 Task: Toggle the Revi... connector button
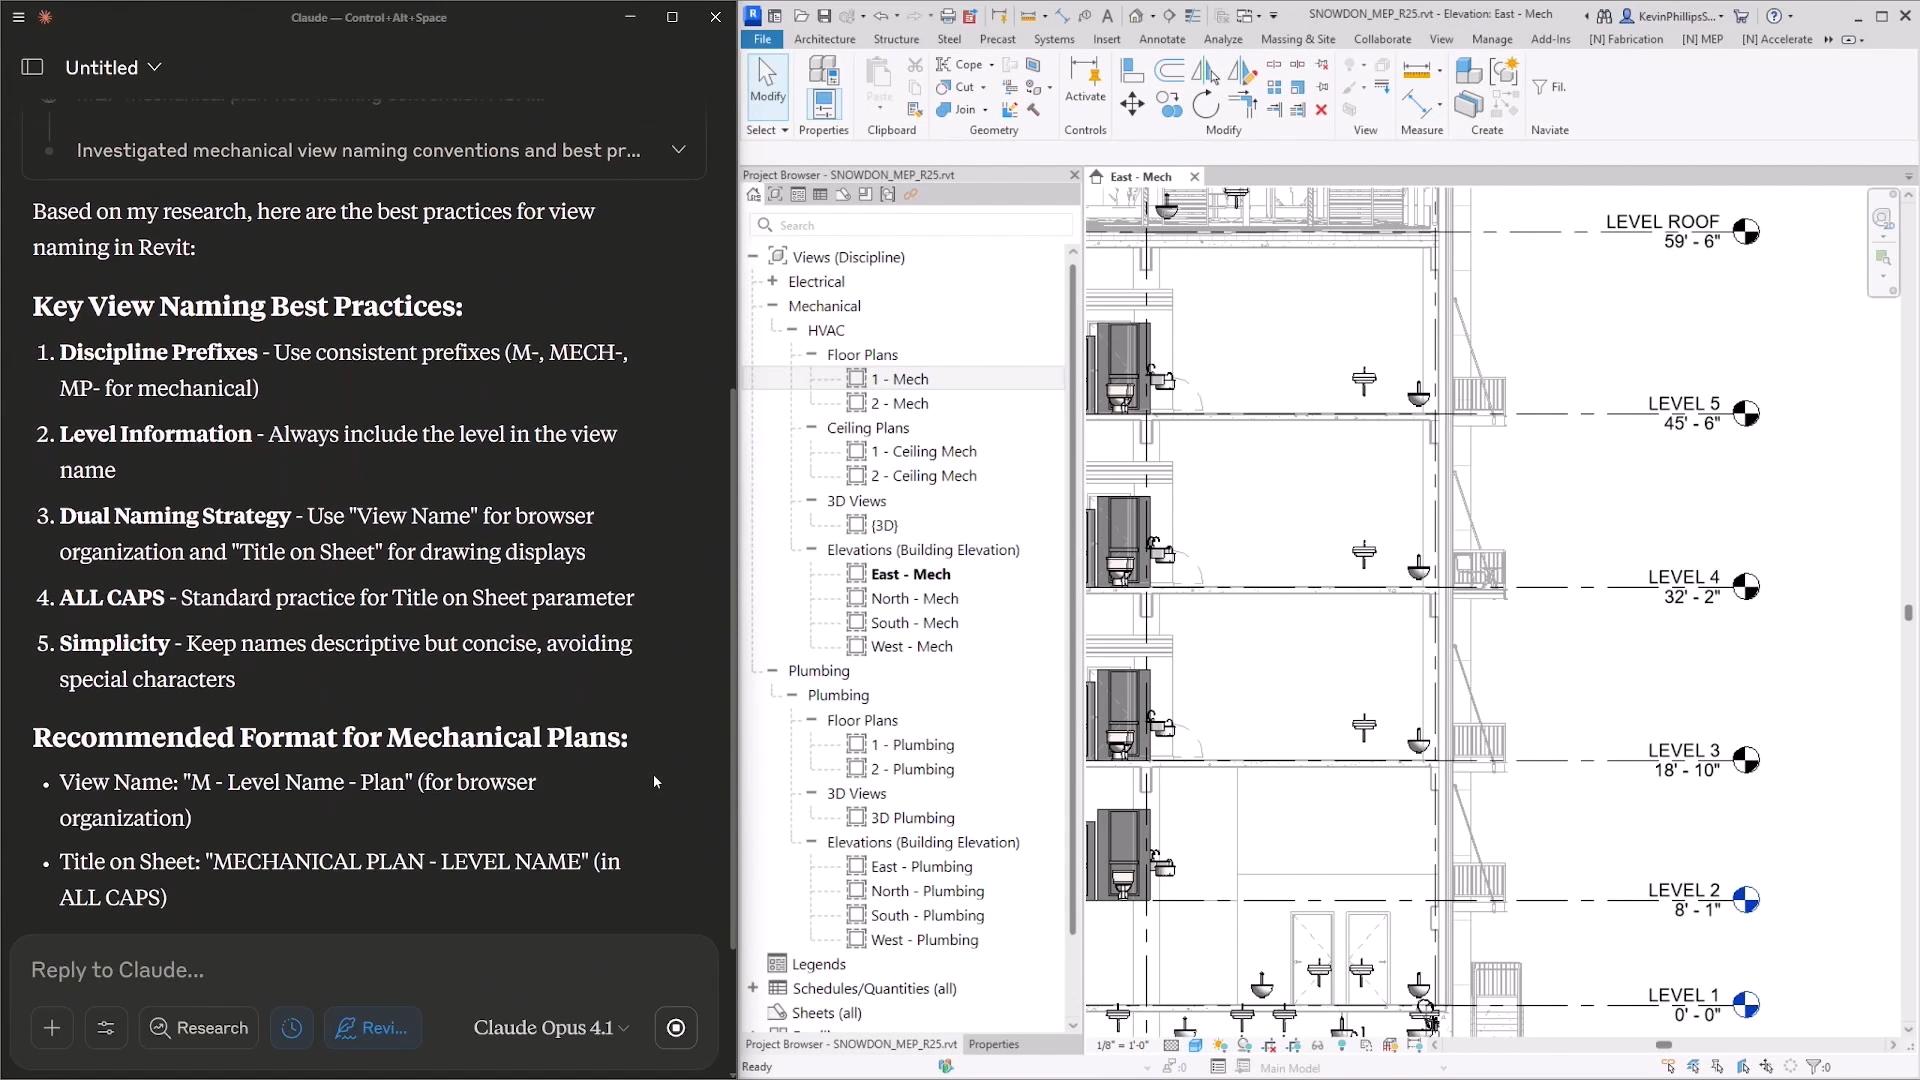point(372,1028)
